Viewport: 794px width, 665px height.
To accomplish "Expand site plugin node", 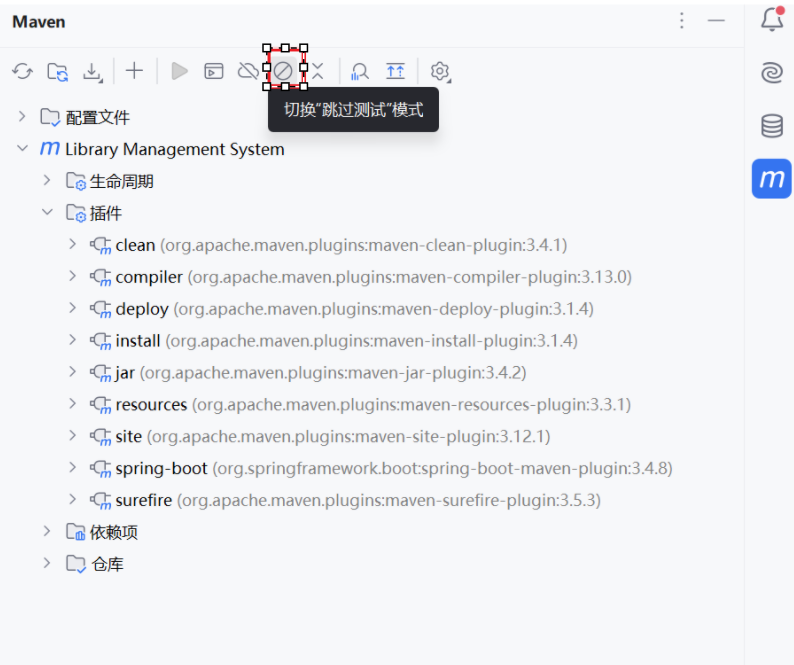I will coord(72,436).
